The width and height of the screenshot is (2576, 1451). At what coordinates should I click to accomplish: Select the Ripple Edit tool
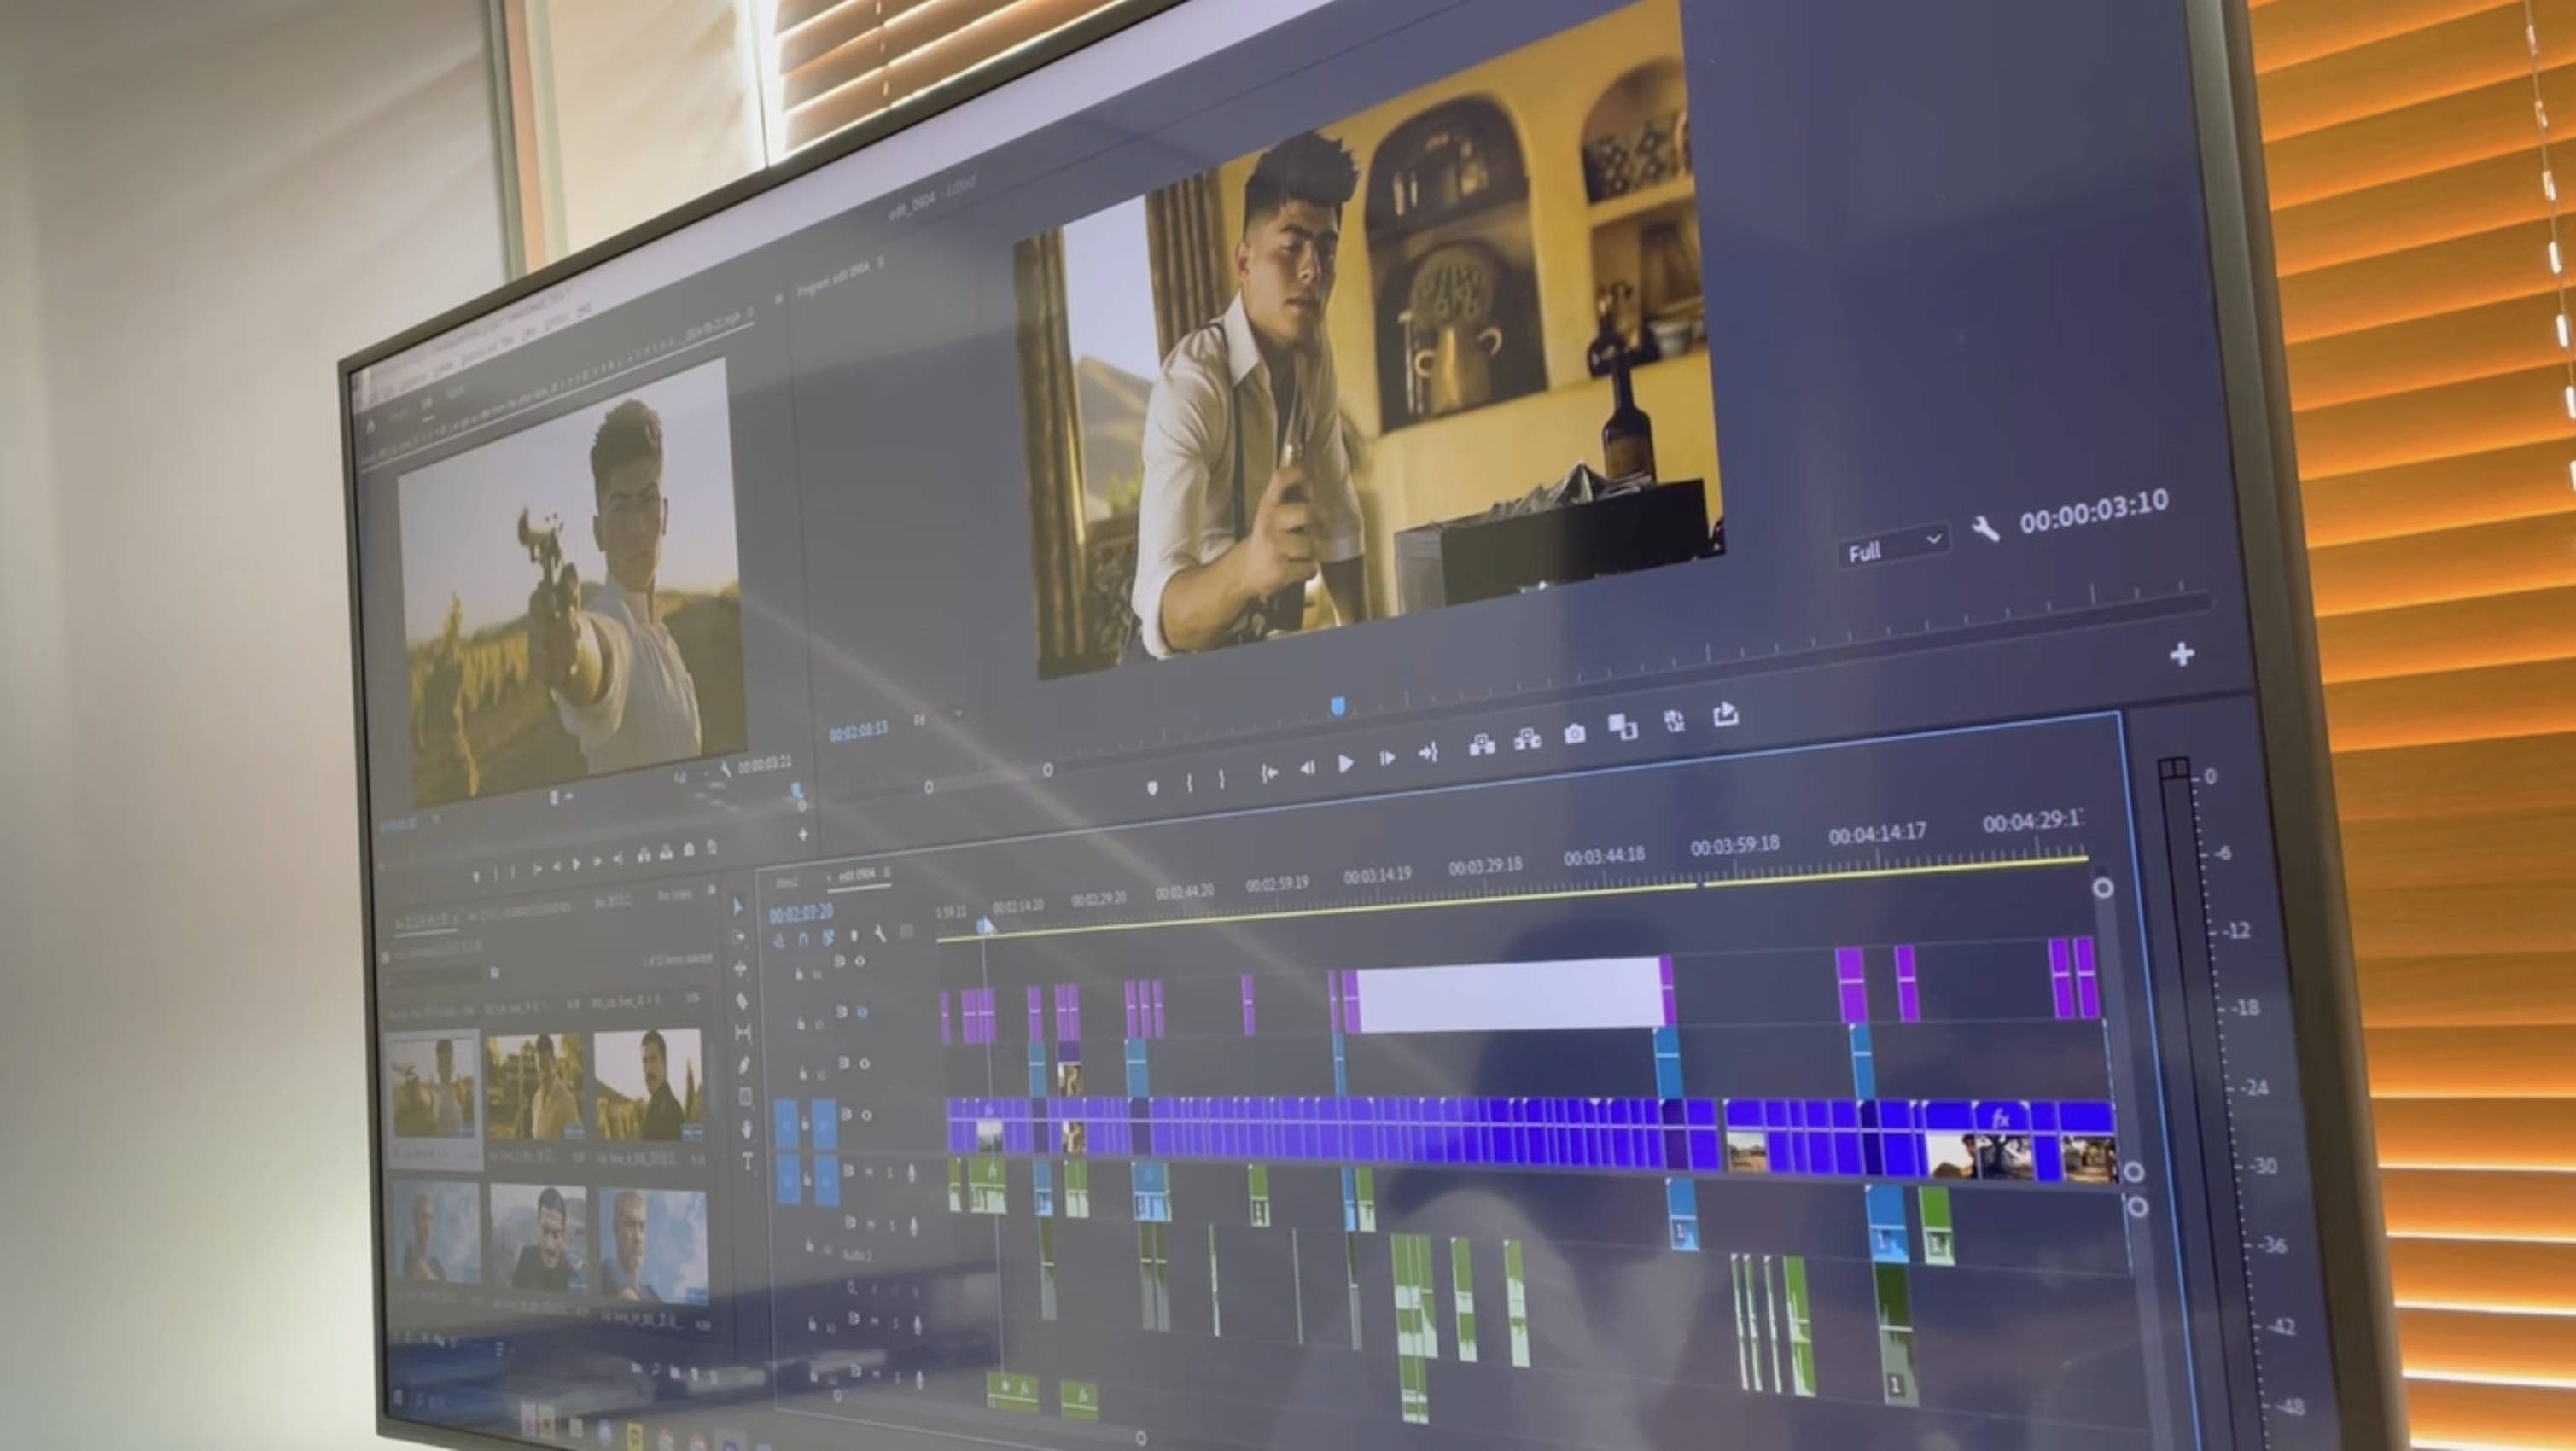coord(740,969)
